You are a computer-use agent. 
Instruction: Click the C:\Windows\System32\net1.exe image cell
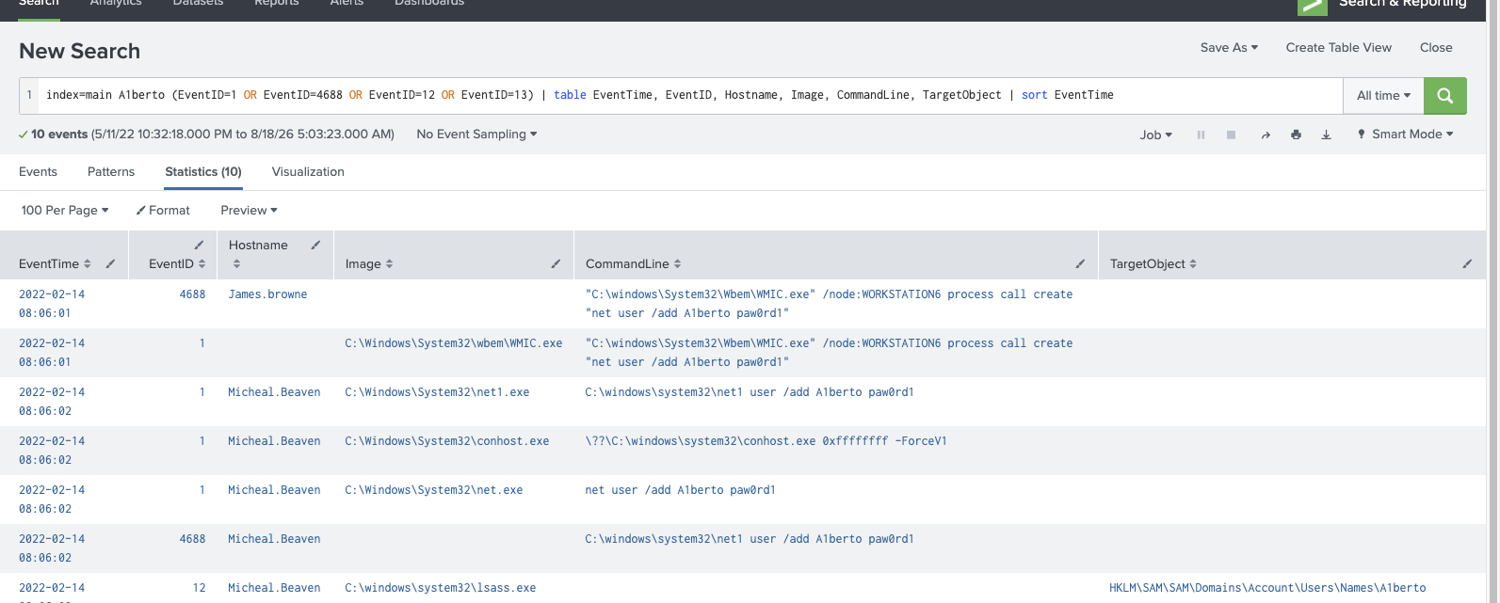pos(437,392)
